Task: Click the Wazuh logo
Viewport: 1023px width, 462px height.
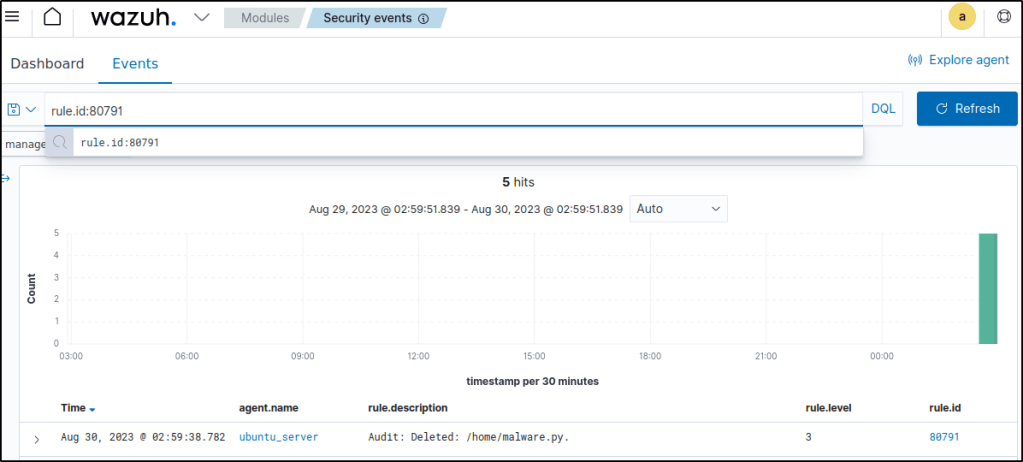Action: click(x=133, y=18)
